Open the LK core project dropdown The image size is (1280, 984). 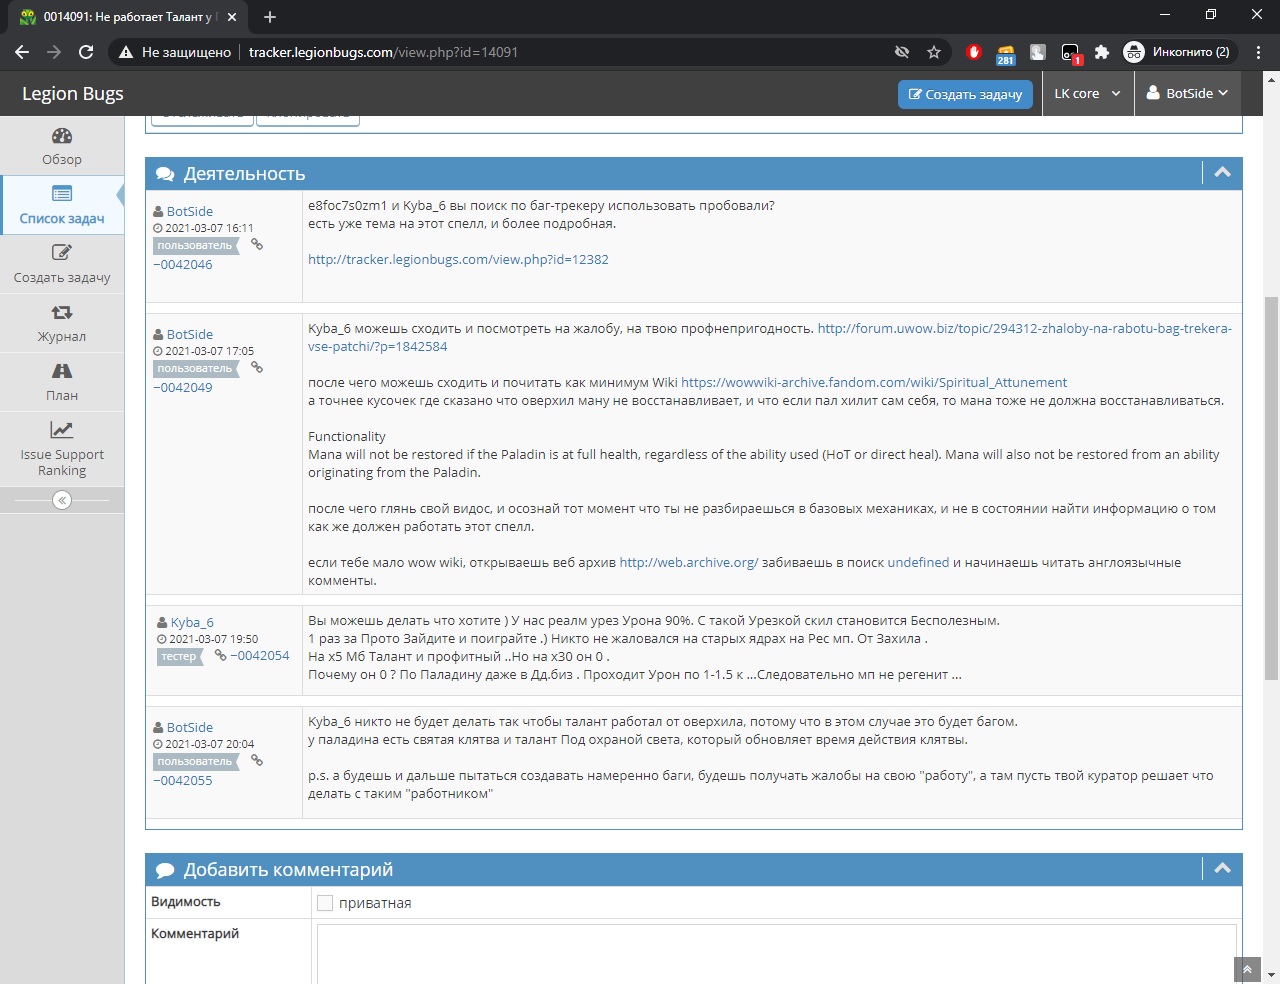(1087, 93)
